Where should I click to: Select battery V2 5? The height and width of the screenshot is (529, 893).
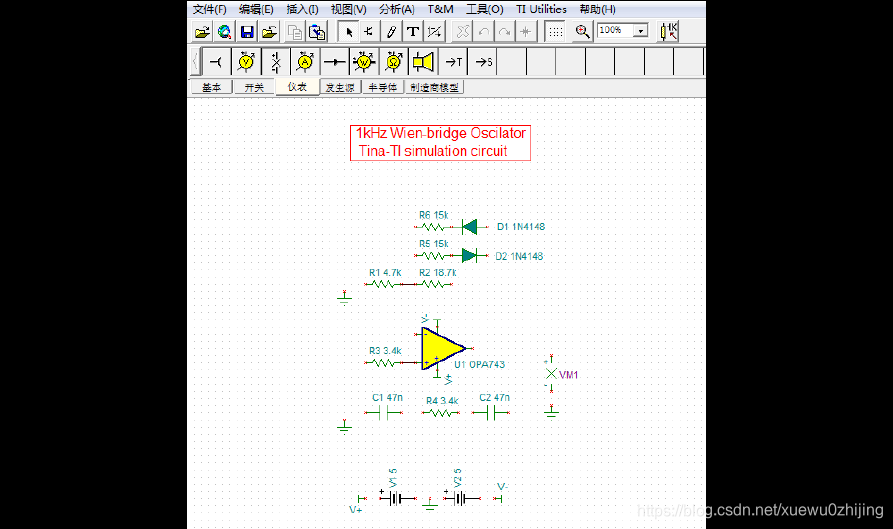[x=462, y=499]
